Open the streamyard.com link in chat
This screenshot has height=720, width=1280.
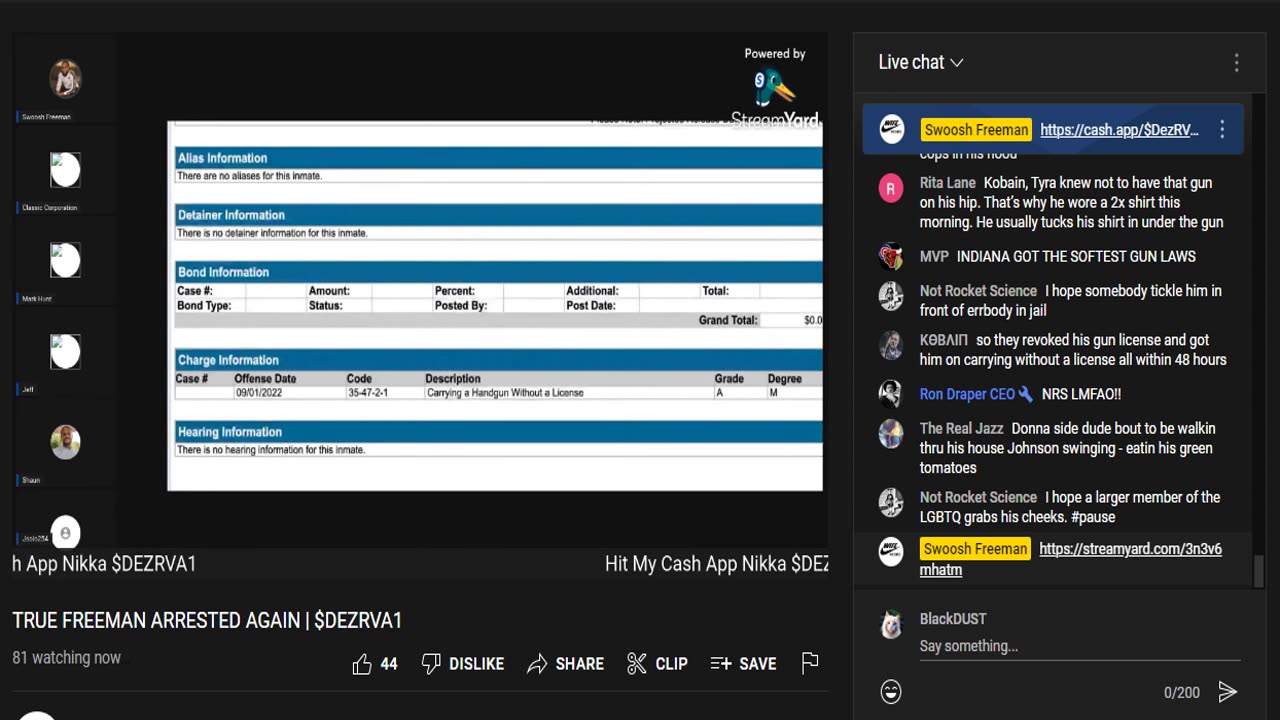(x=1071, y=559)
